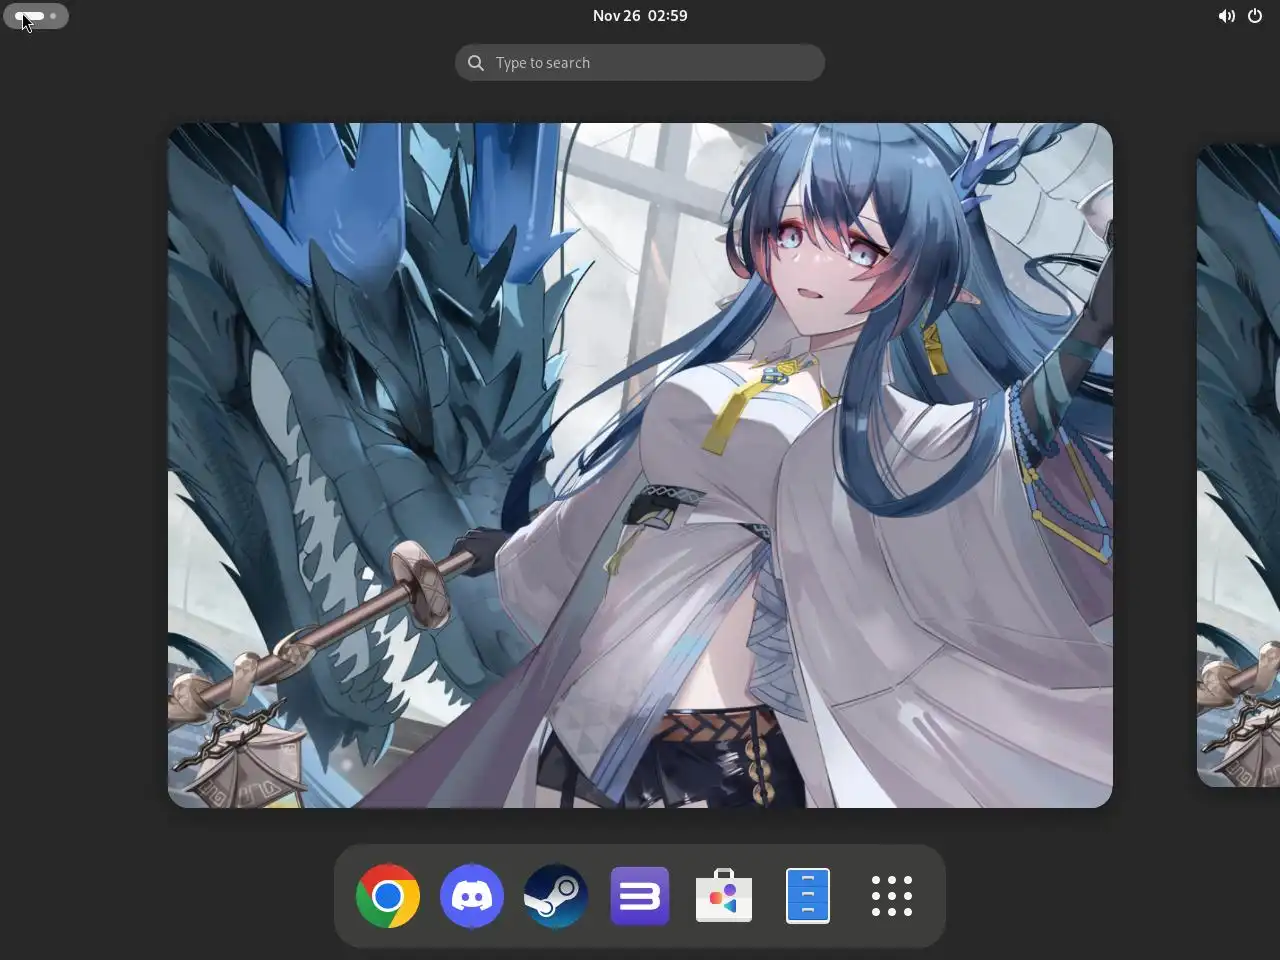1280x960 pixels.
Task: Open Discord from the dock
Action: (x=472, y=896)
